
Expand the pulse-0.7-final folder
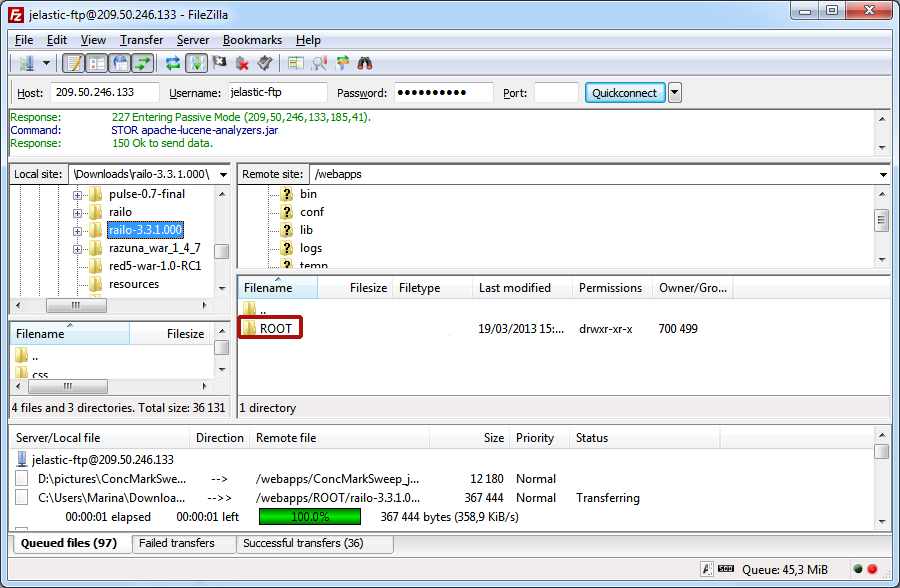pyautogui.click(x=77, y=195)
